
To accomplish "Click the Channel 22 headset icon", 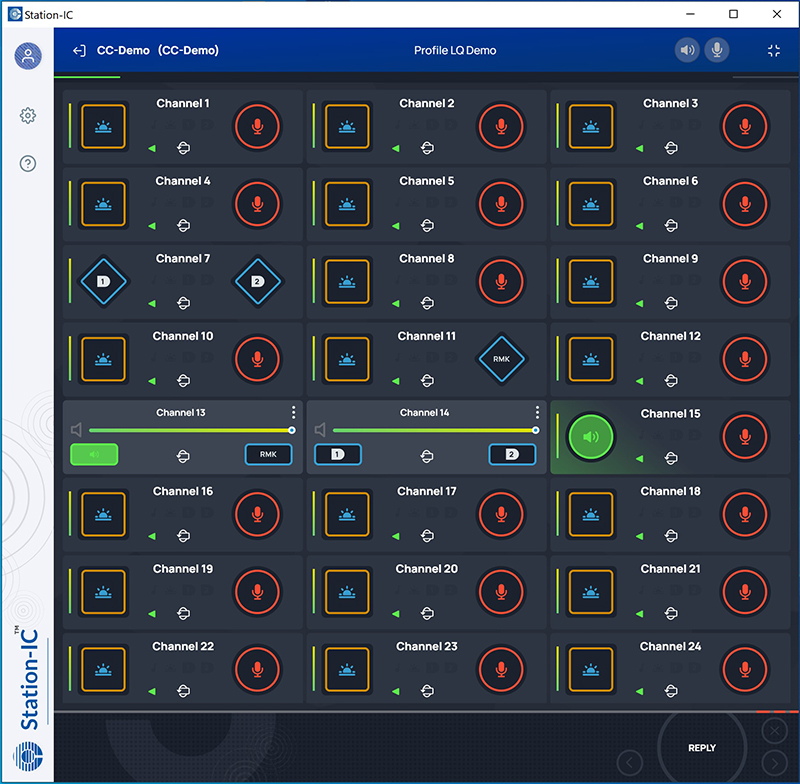I will coord(184,691).
